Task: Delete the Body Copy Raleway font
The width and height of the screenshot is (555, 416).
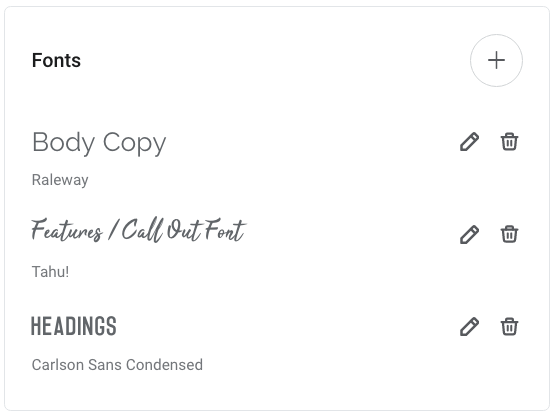Action: [509, 142]
